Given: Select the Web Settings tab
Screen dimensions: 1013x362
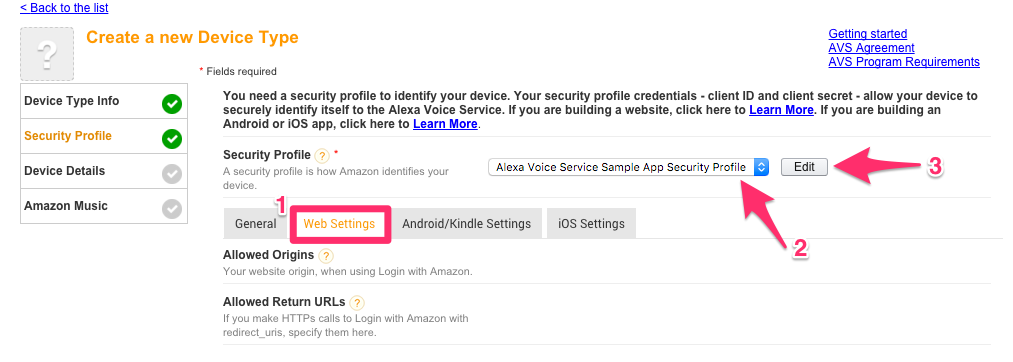Looking at the screenshot, I should (339, 224).
